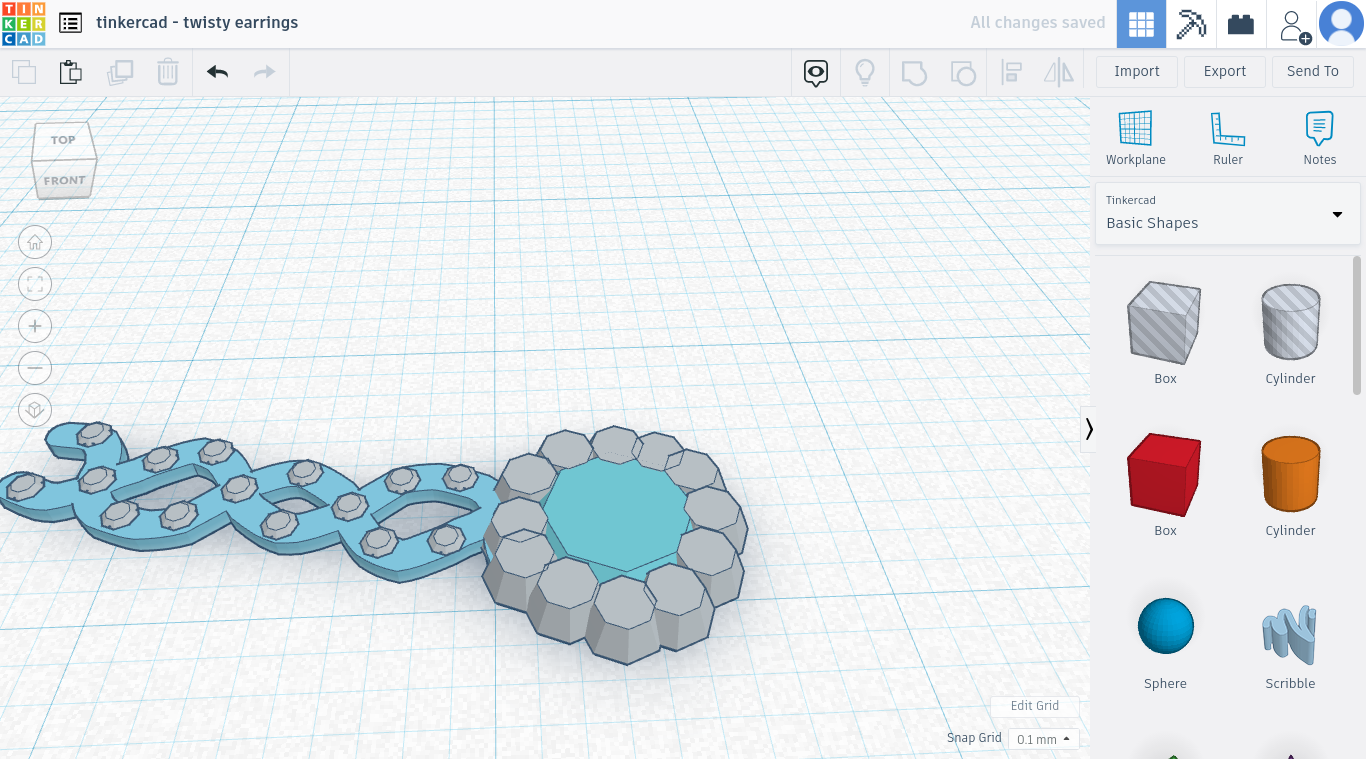Click the FRONT face of view cube
Viewport: 1366px width, 759px height.
pos(64,180)
